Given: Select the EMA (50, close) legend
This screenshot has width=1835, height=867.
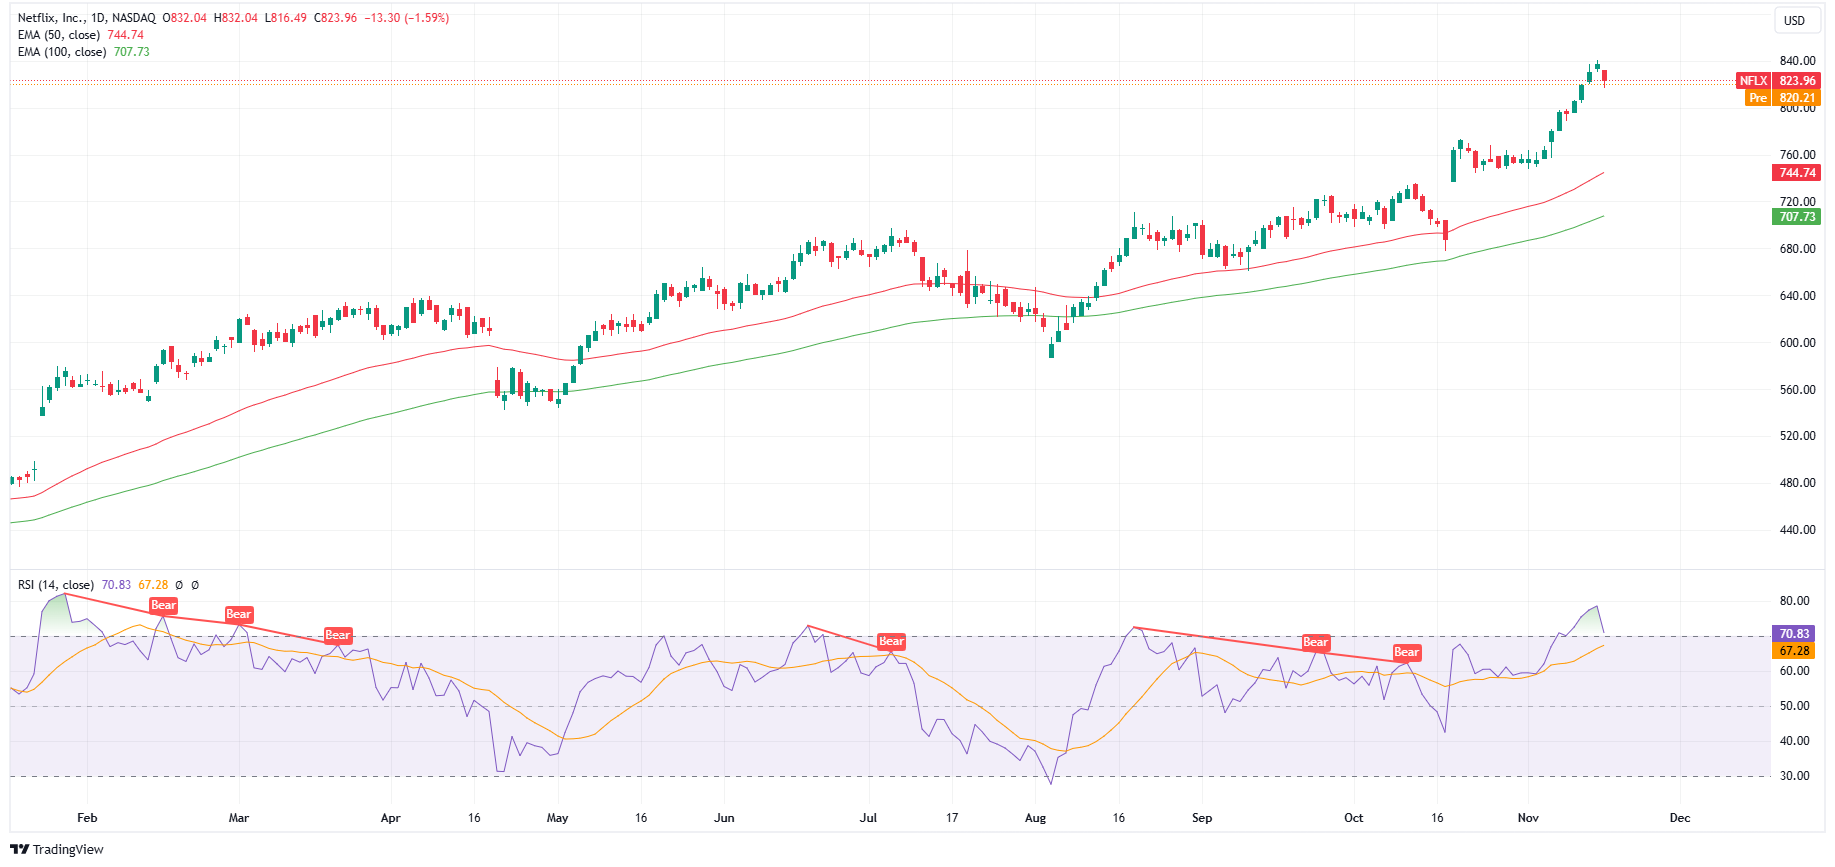Looking at the screenshot, I should pyautogui.click(x=59, y=35).
